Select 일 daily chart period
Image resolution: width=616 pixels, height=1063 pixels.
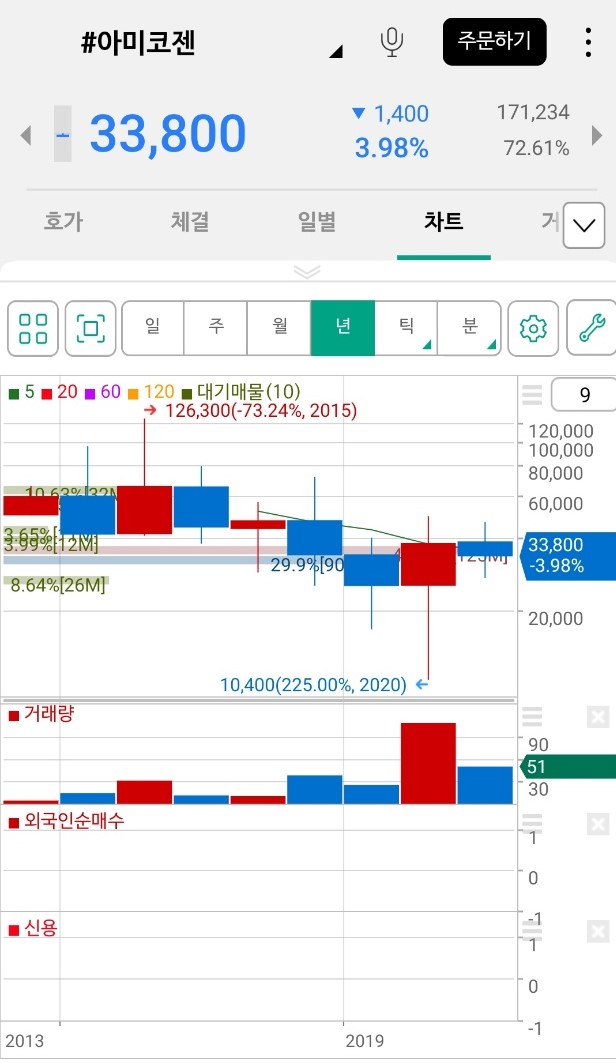pyautogui.click(x=152, y=328)
